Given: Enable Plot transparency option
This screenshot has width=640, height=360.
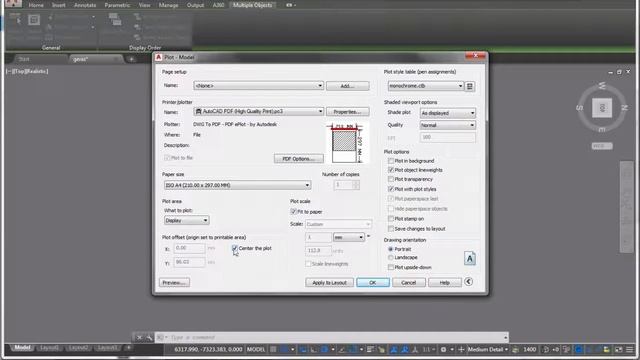Looking at the screenshot, I should coord(391,179).
